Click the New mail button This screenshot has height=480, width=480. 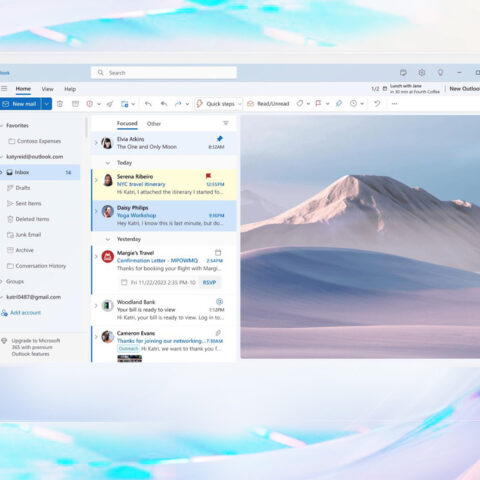click(x=20, y=104)
